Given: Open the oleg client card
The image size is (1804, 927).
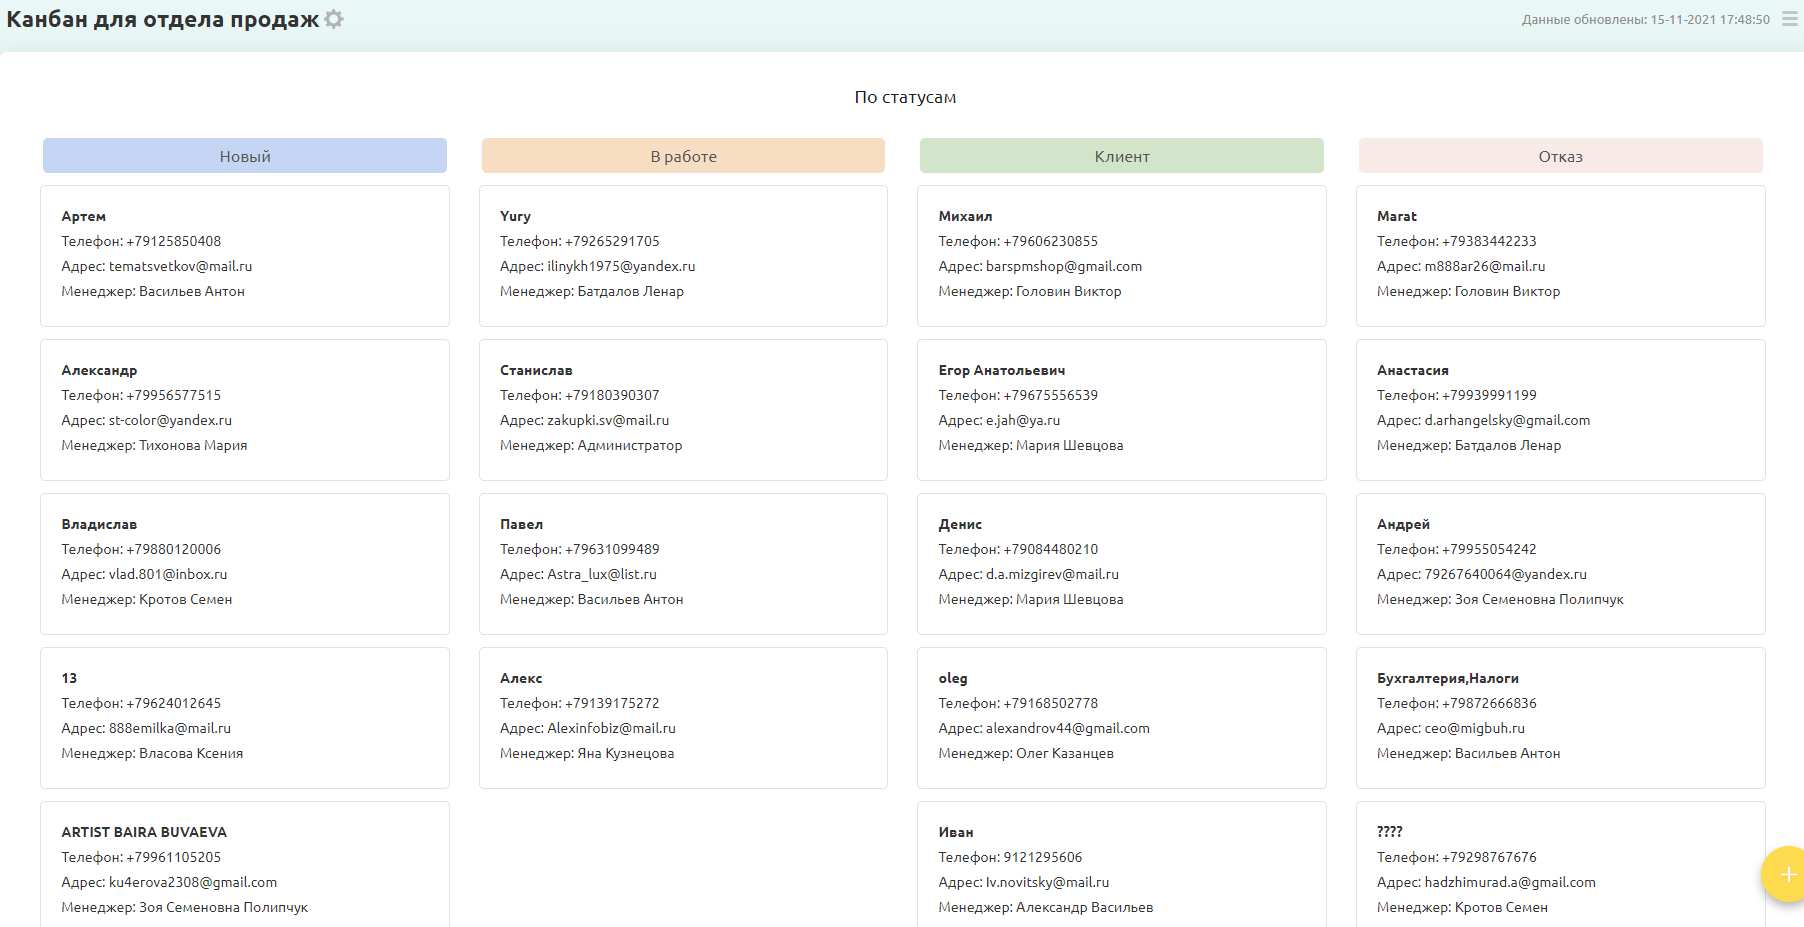Looking at the screenshot, I should [1121, 717].
